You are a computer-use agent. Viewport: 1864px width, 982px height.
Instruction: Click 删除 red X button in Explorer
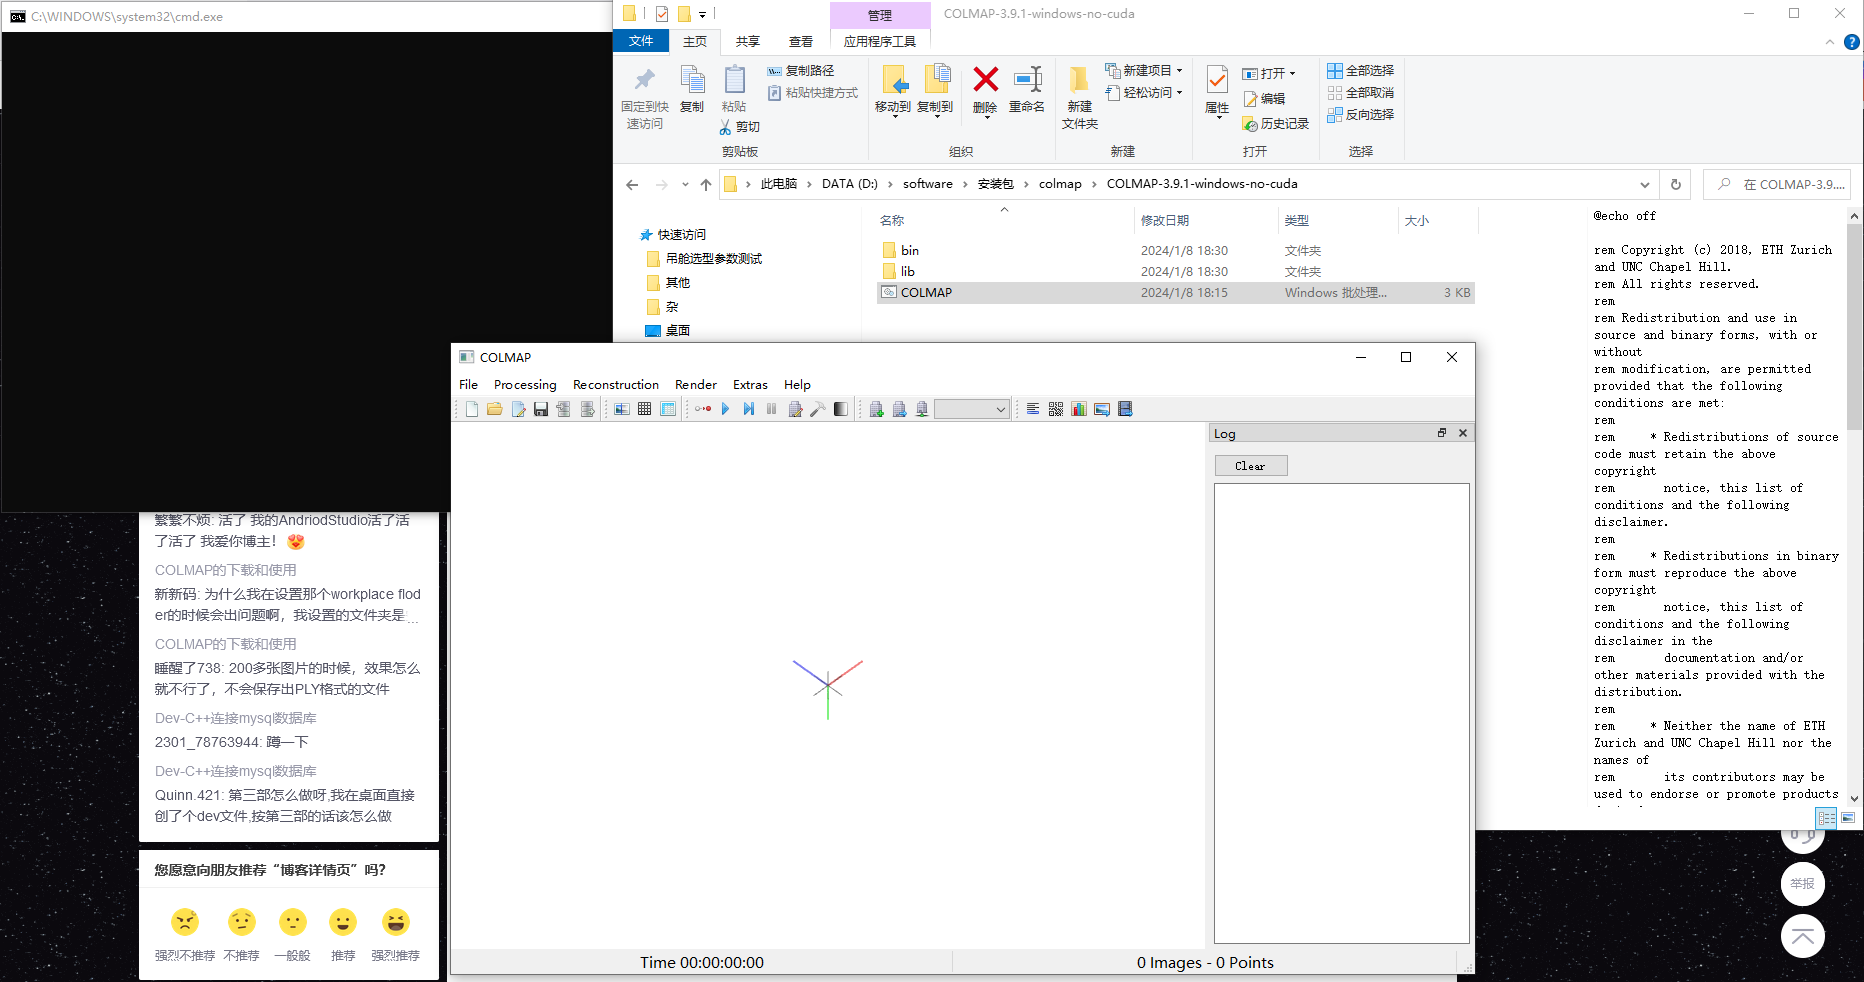point(985,91)
